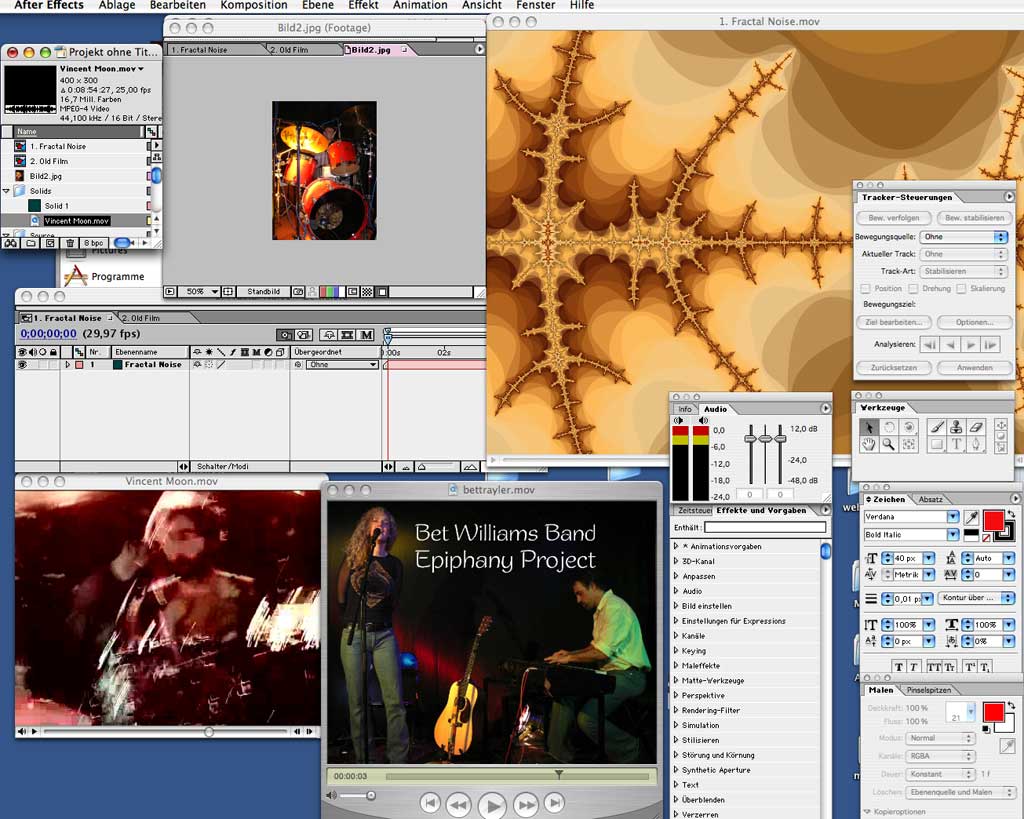Viewport: 1024px width, 819px height.
Task: Click Schalter/Modi button in timeline
Action: [223, 466]
